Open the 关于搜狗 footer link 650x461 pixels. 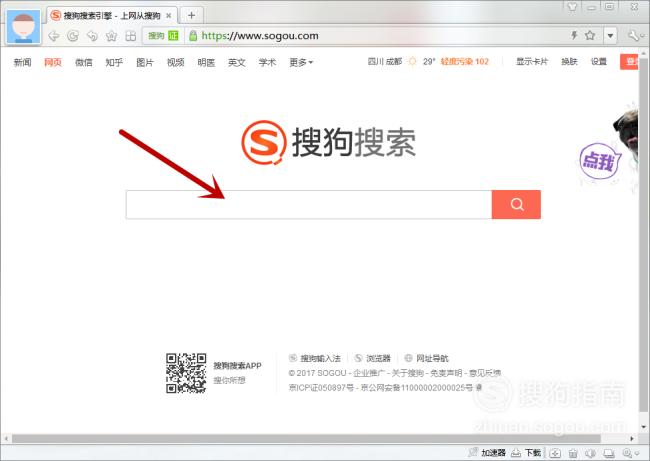tap(407, 373)
